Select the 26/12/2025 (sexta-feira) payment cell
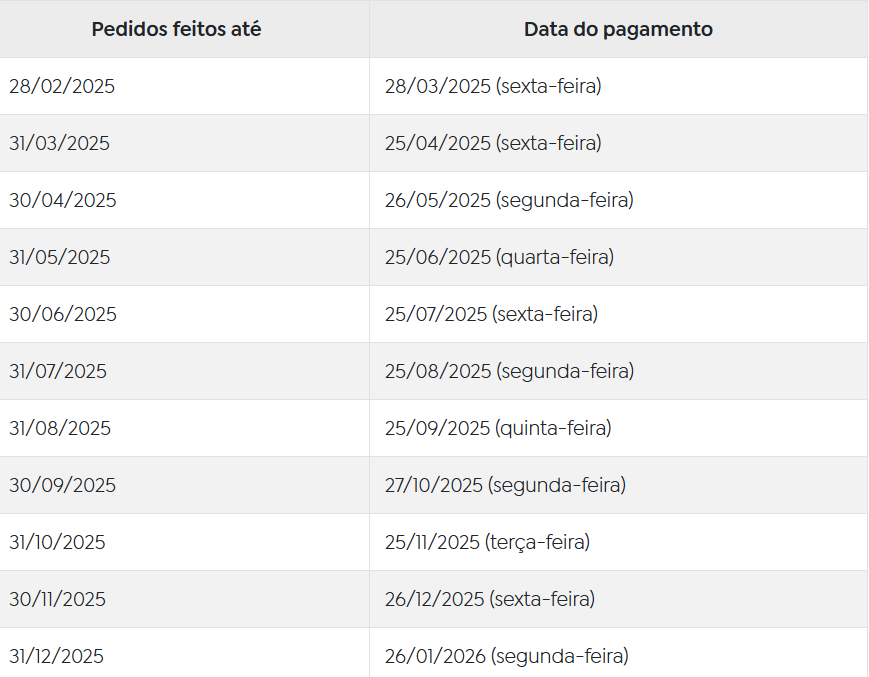The height and width of the screenshot is (677, 869). [x=618, y=599]
